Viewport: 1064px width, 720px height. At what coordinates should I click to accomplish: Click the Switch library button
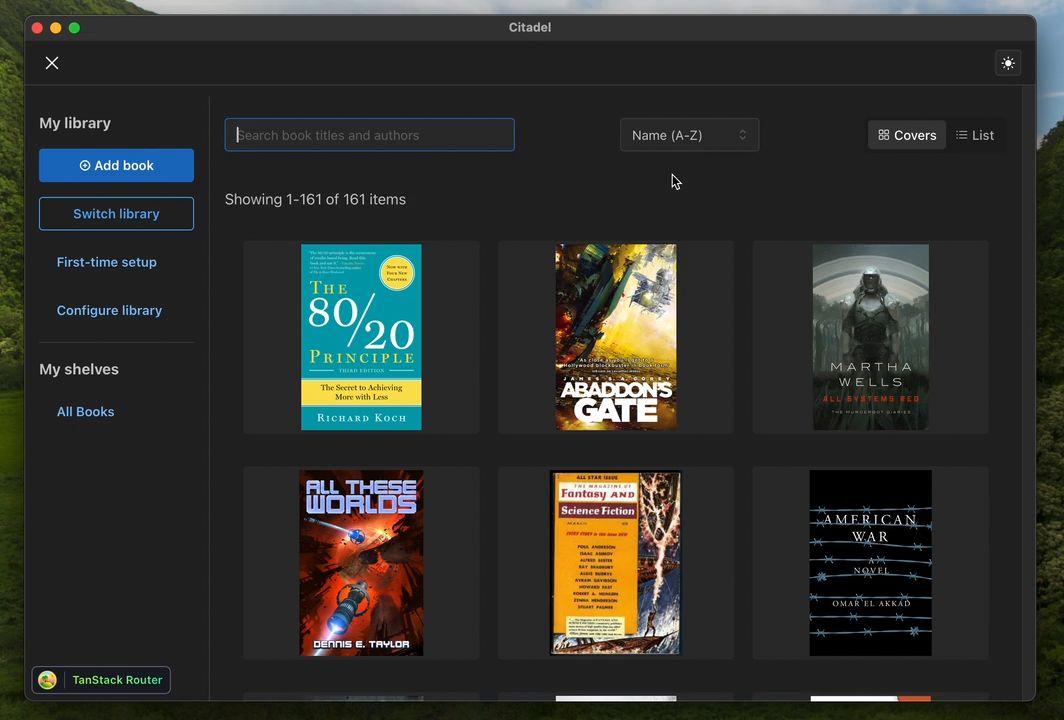click(x=116, y=213)
